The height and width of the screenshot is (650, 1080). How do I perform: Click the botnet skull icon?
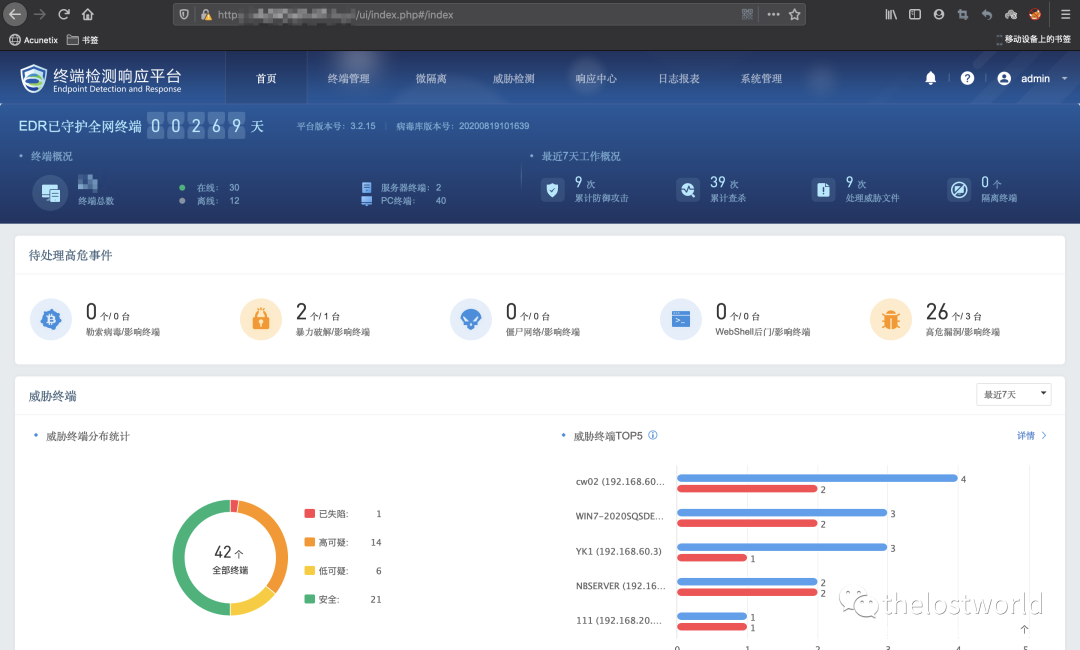470,319
